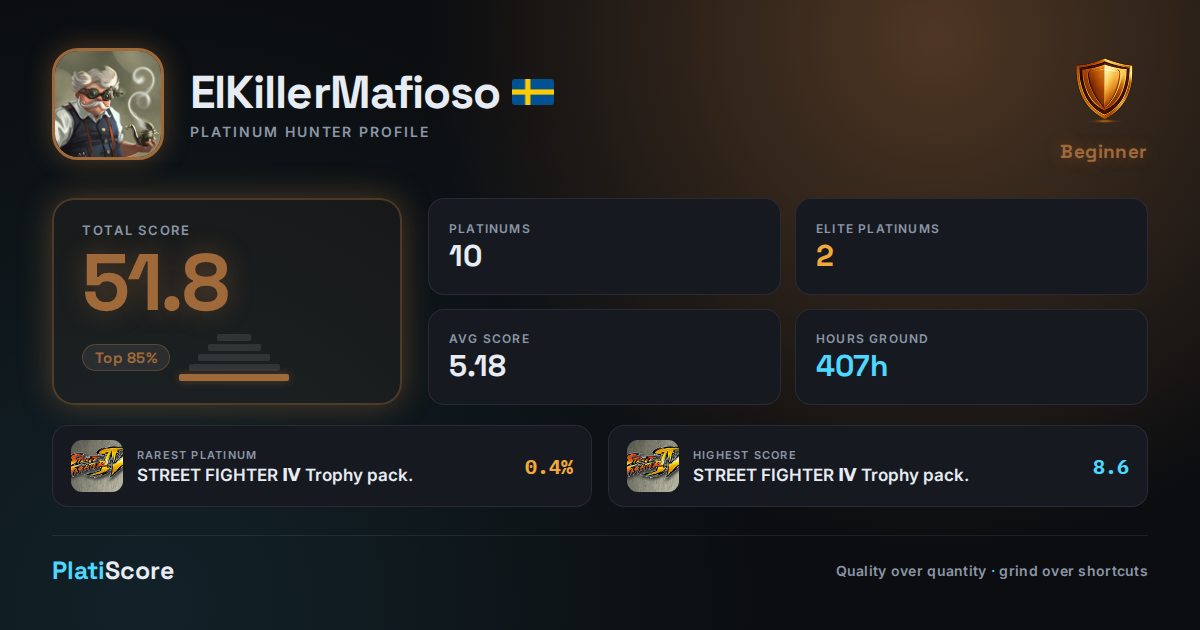Click the Platinum Hunter Profile subtitle
This screenshot has width=1200, height=630.
point(310,132)
